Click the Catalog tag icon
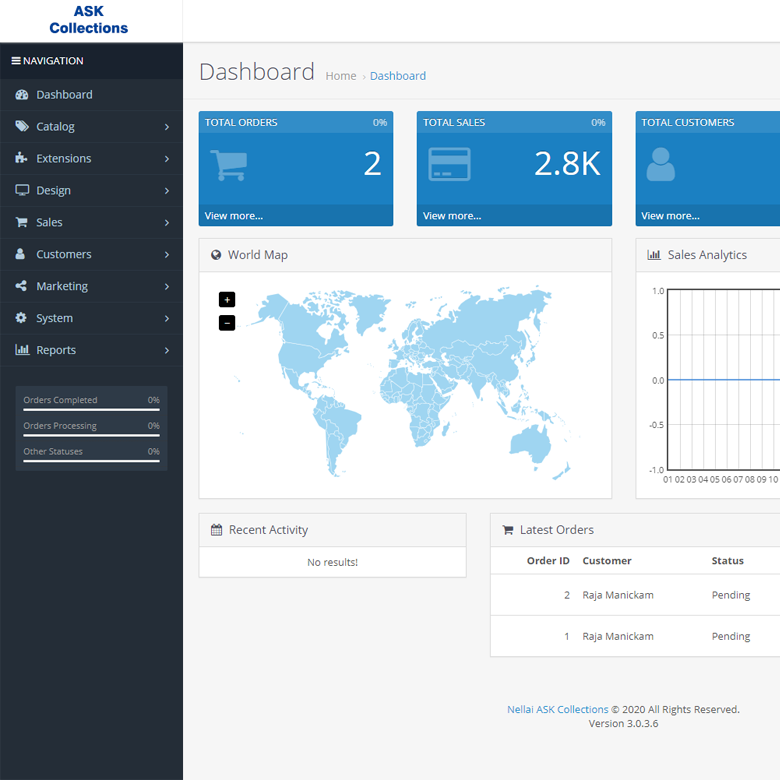 click(x=22, y=127)
